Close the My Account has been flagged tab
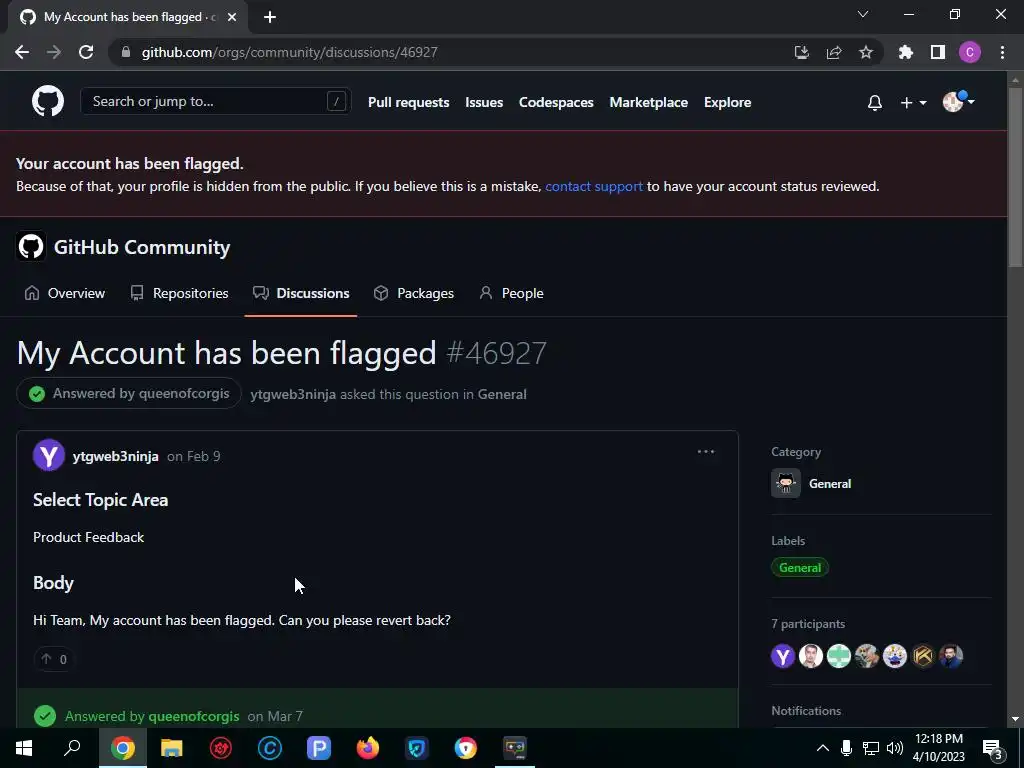 pyautogui.click(x=232, y=18)
